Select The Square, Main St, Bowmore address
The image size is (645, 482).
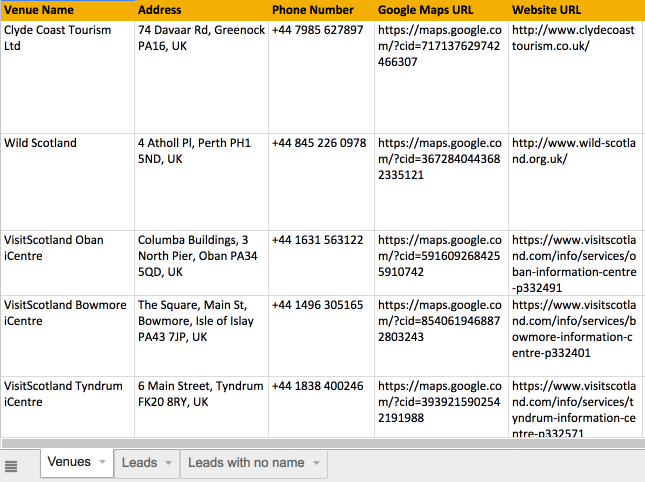tap(201, 336)
